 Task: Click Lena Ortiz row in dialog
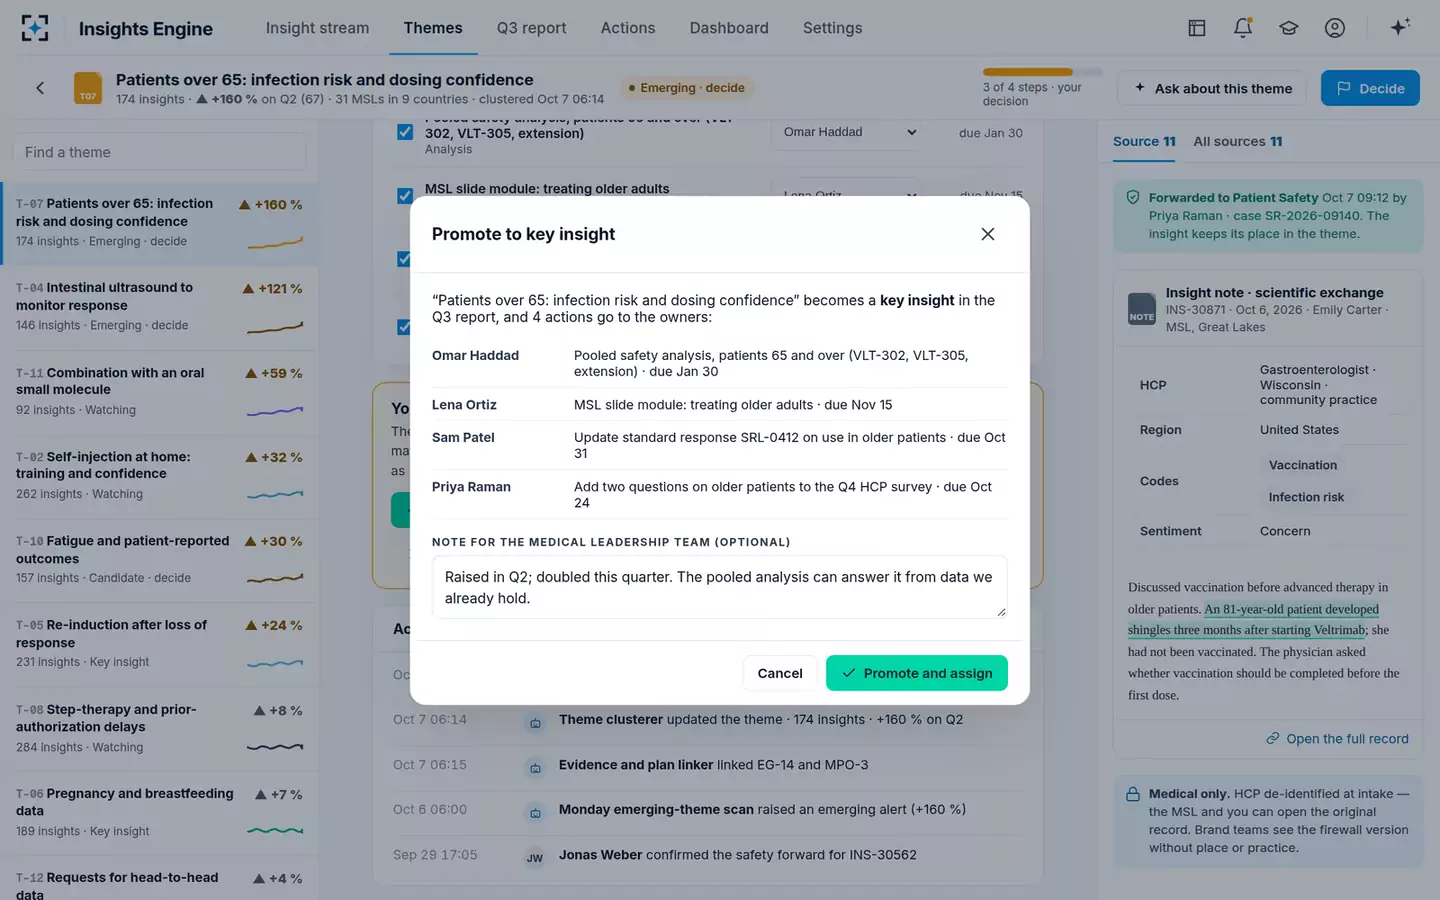click(720, 404)
